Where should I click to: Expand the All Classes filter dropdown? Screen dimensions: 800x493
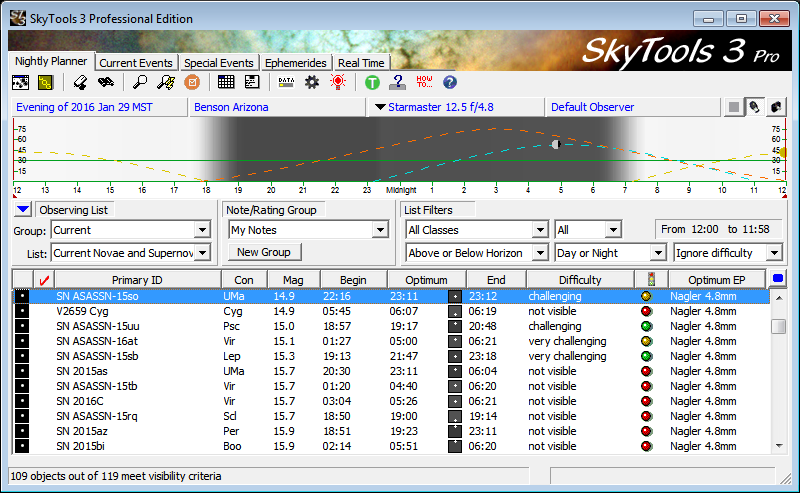pyautogui.click(x=541, y=230)
